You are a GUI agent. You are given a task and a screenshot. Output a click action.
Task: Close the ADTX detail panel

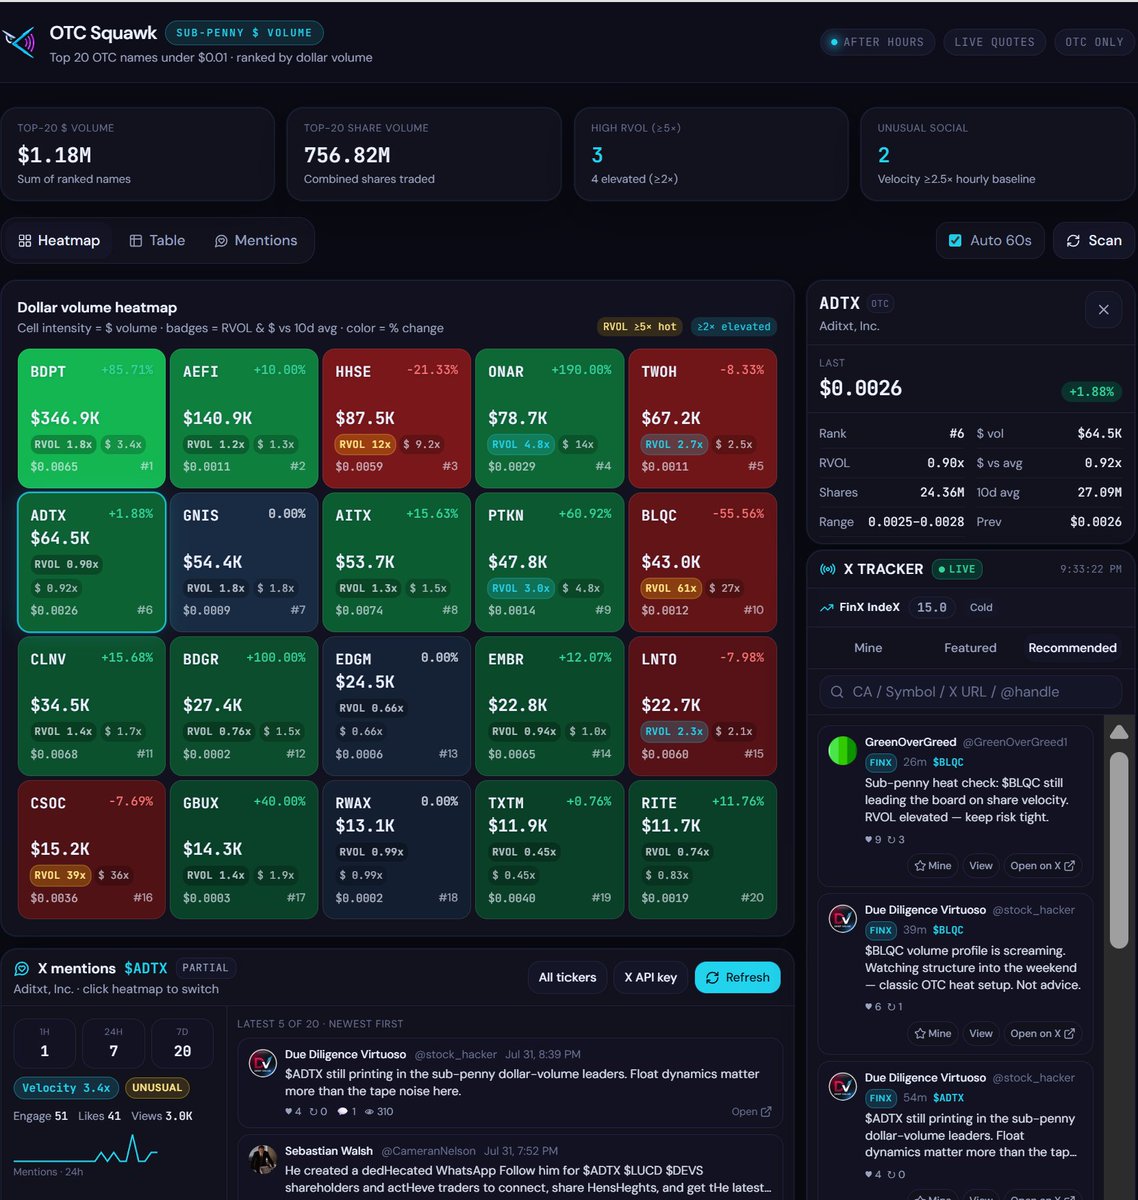(1103, 310)
